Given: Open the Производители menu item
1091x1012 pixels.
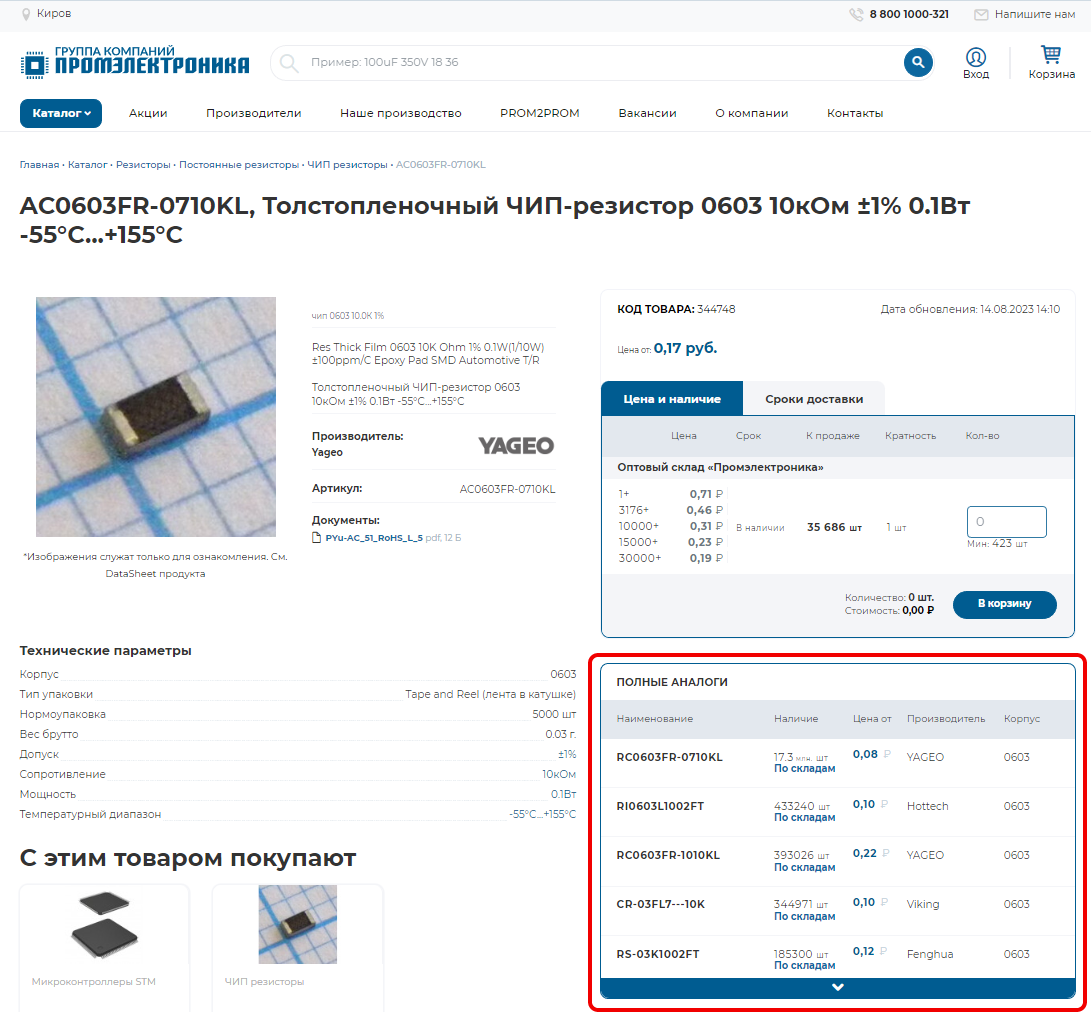Looking at the screenshot, I should (x=253, y=113).
